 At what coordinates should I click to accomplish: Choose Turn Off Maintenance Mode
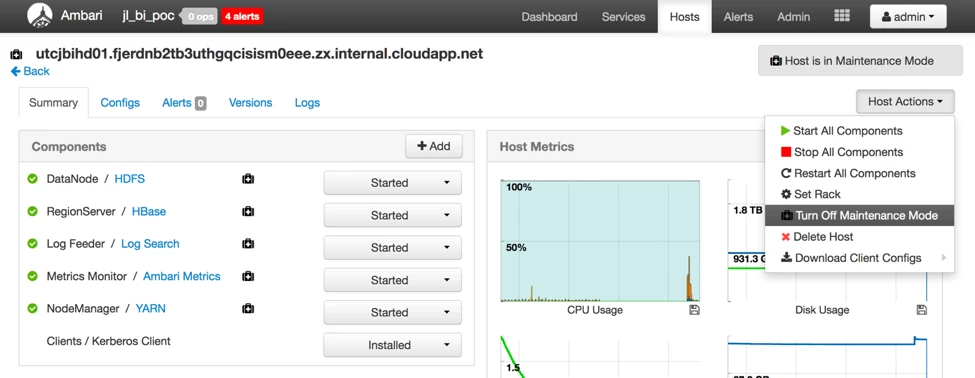(859, 216)
